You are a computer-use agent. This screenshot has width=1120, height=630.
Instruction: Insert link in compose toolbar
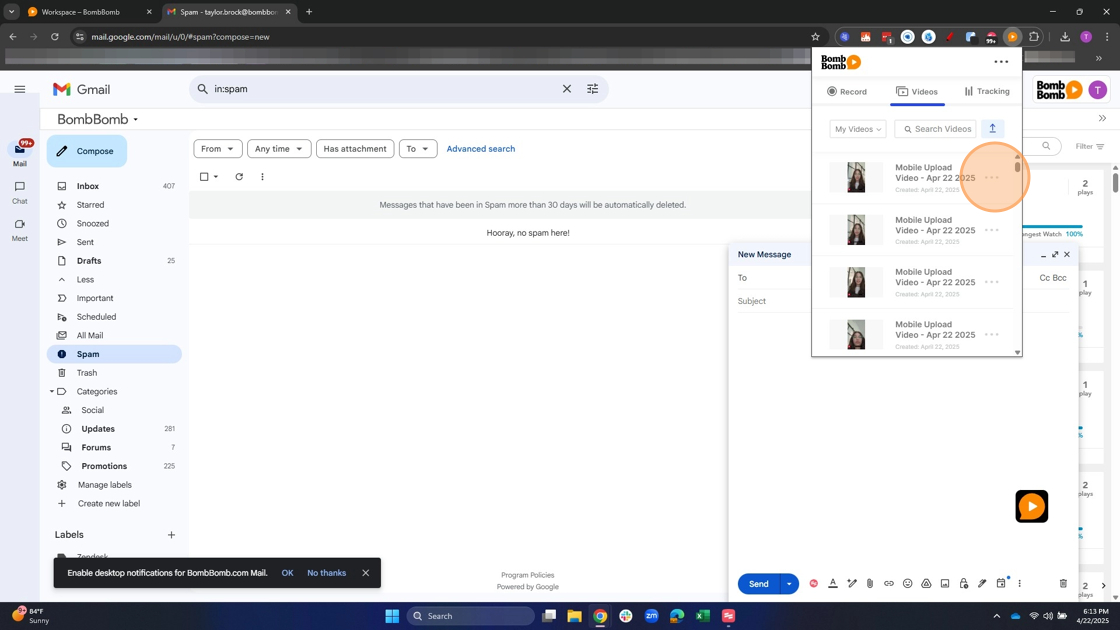889,584
